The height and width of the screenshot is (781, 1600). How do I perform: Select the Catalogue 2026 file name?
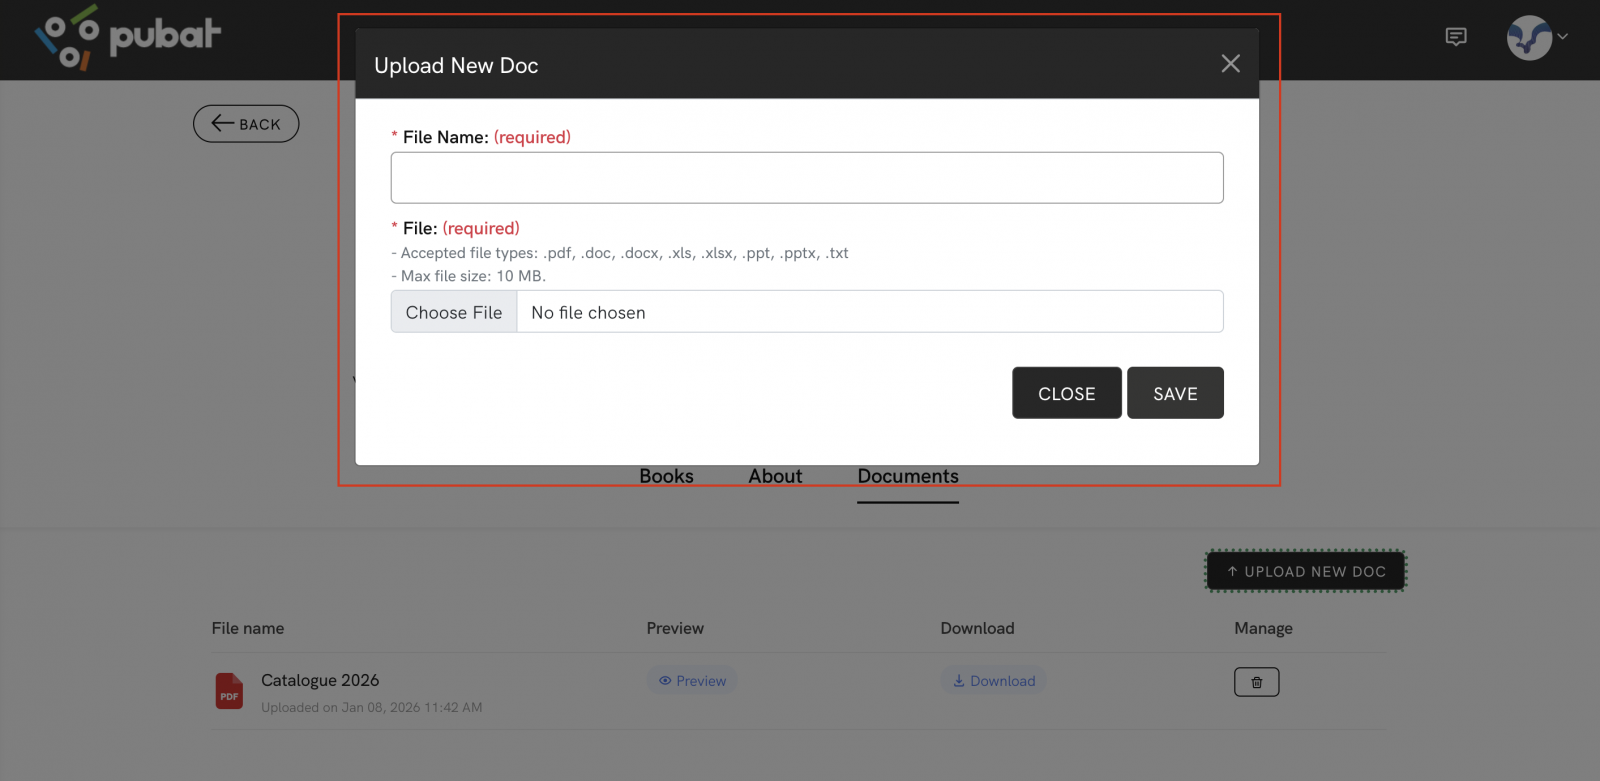320,680
